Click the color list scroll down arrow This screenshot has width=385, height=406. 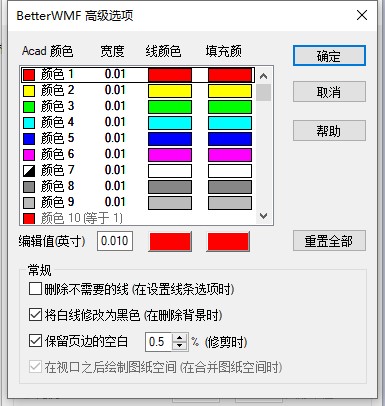coord(263,216)
